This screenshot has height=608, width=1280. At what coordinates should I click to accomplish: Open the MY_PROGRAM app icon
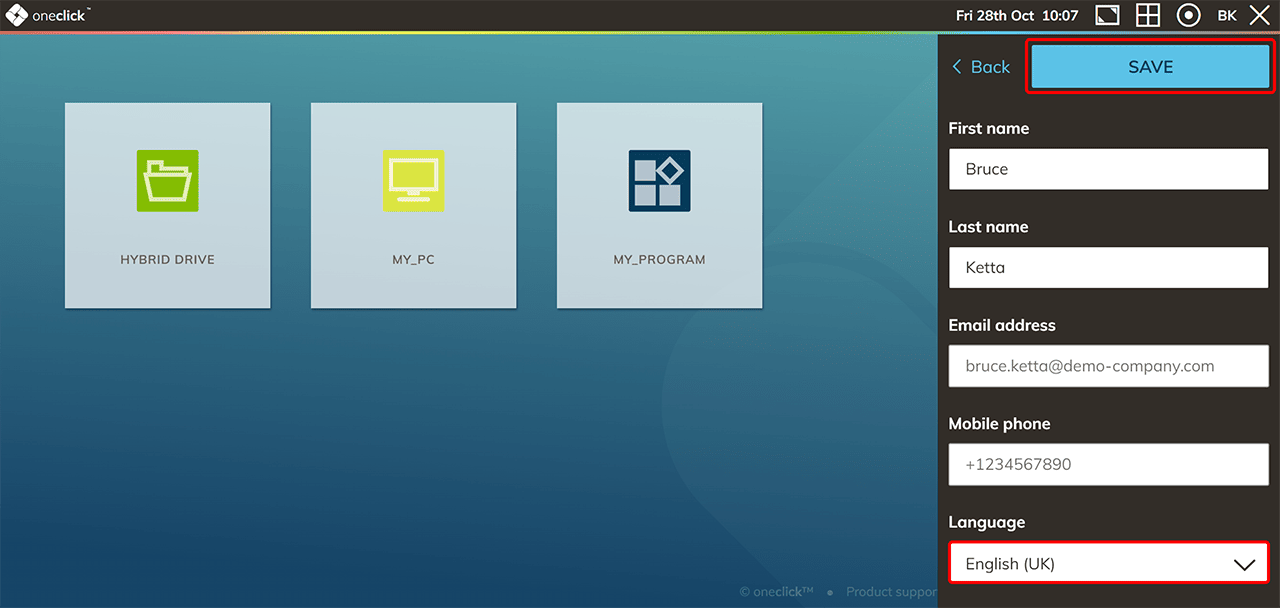tap(659, 181)
